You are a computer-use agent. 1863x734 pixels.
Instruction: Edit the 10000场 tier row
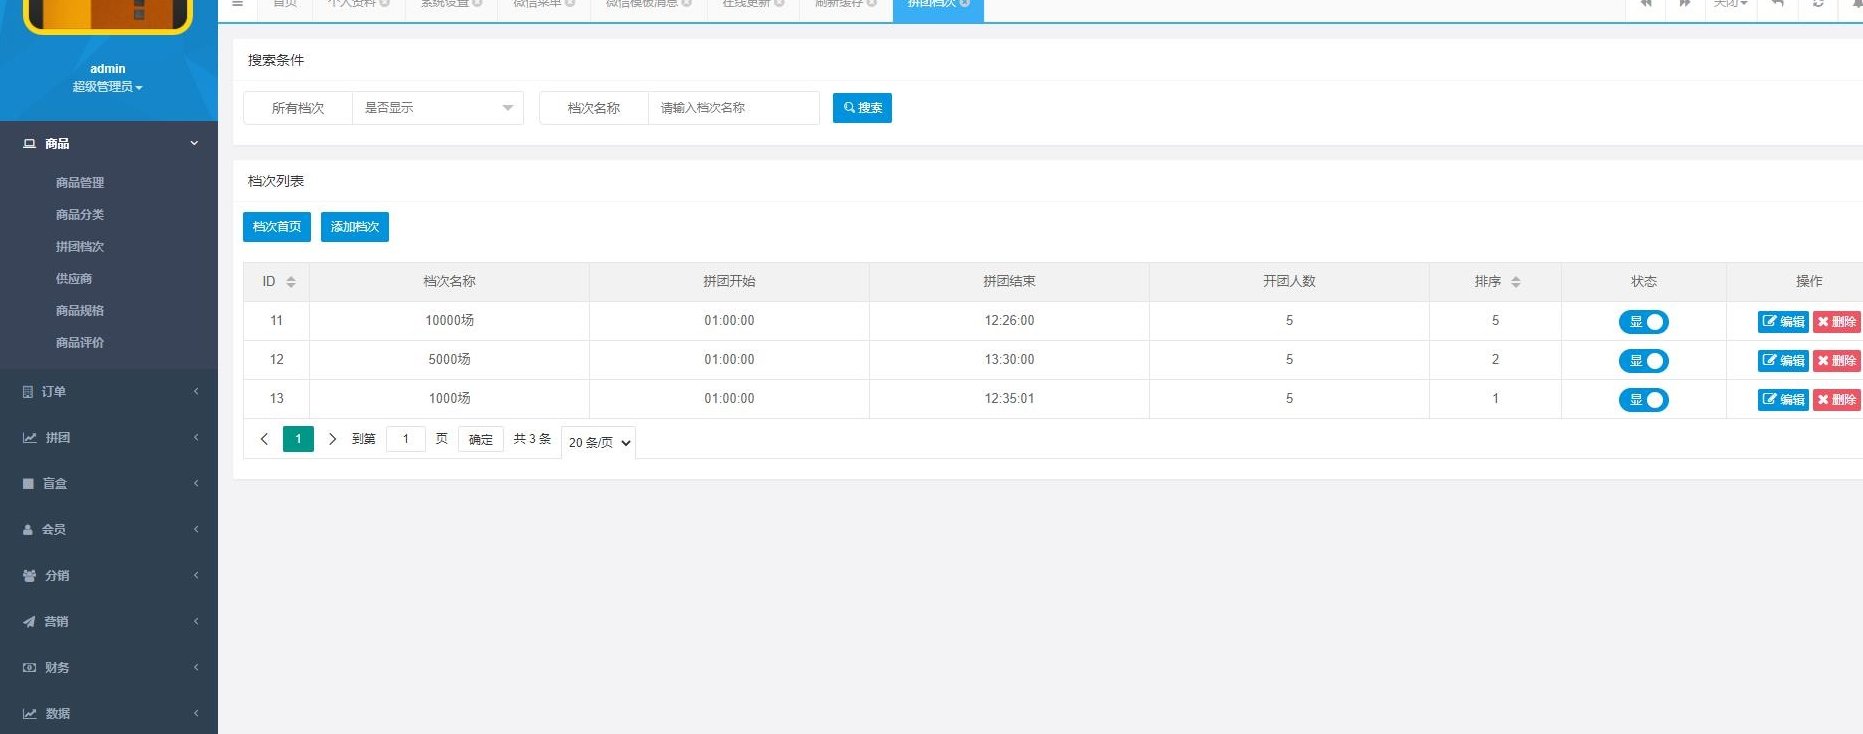pyautogui.click(x=1783, y=322)
